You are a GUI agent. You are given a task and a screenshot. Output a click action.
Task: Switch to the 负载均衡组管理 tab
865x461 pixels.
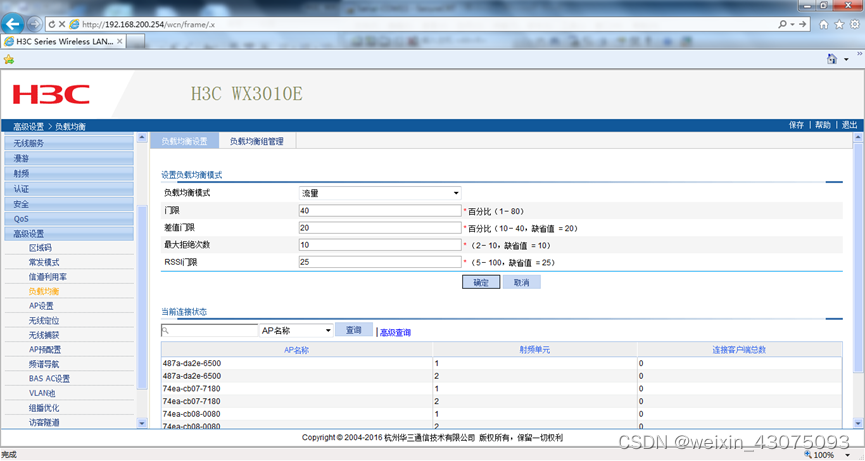(x=257, y=141)
